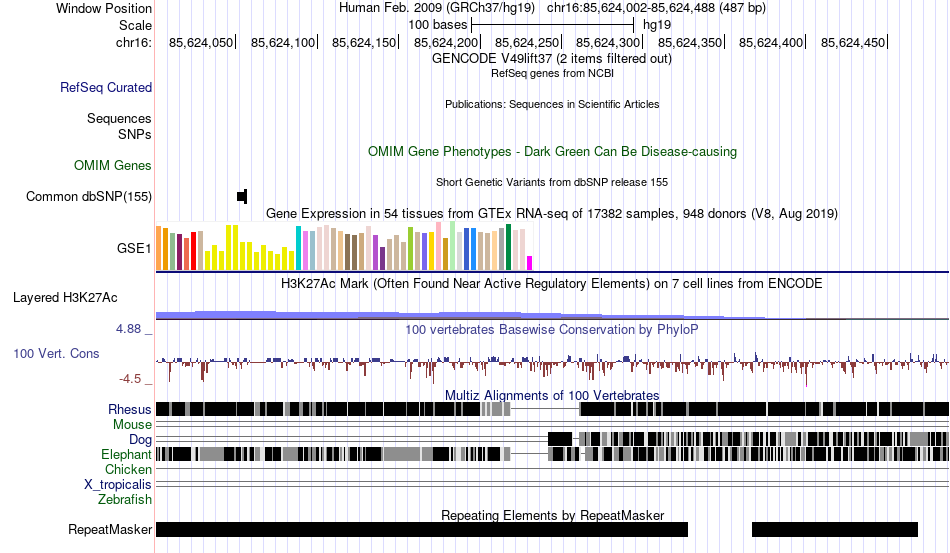Click the 4.88 conservation scale value
The height and width of the screenshot is (553, 950).
pyautogui.click(x=128, y=328)
